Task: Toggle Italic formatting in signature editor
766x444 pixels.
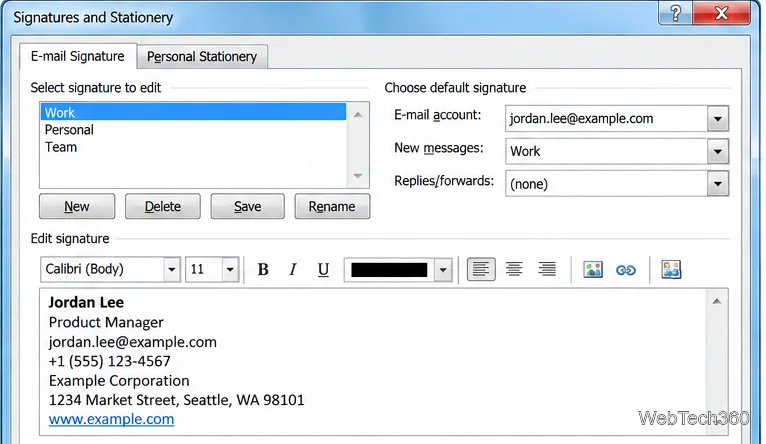Action: [293, 269]
